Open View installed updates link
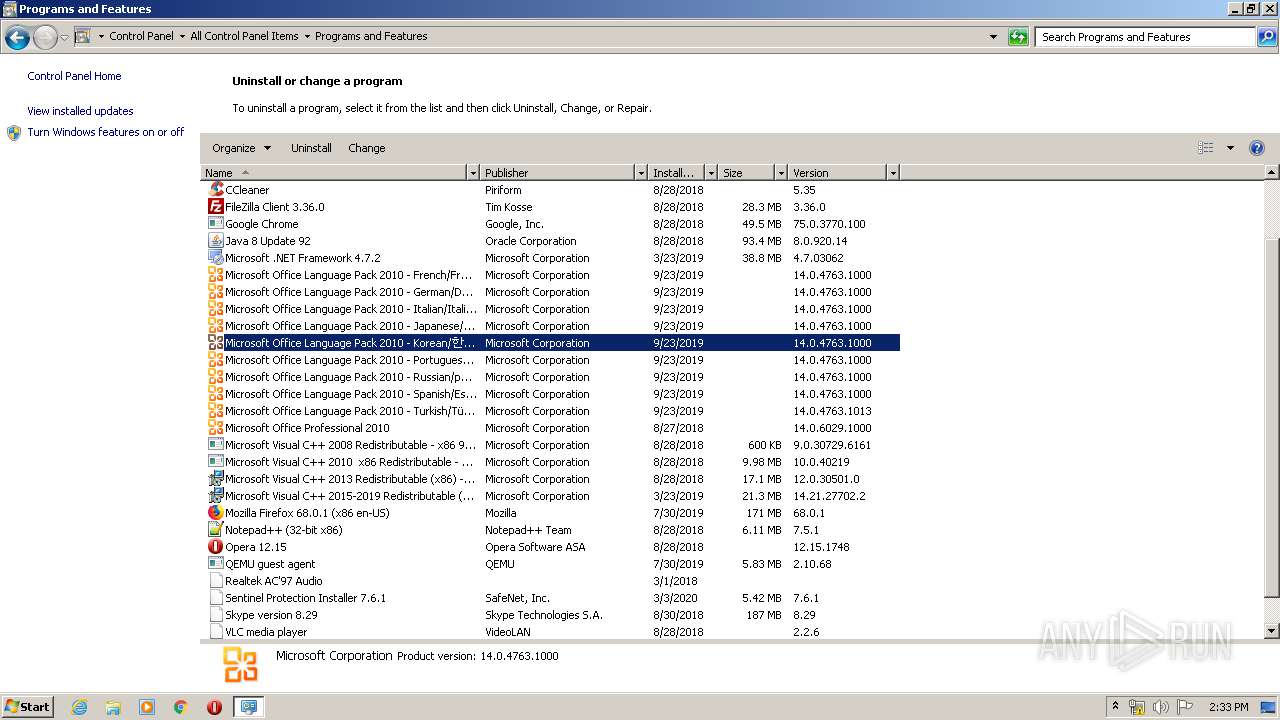 click(80, 111)
